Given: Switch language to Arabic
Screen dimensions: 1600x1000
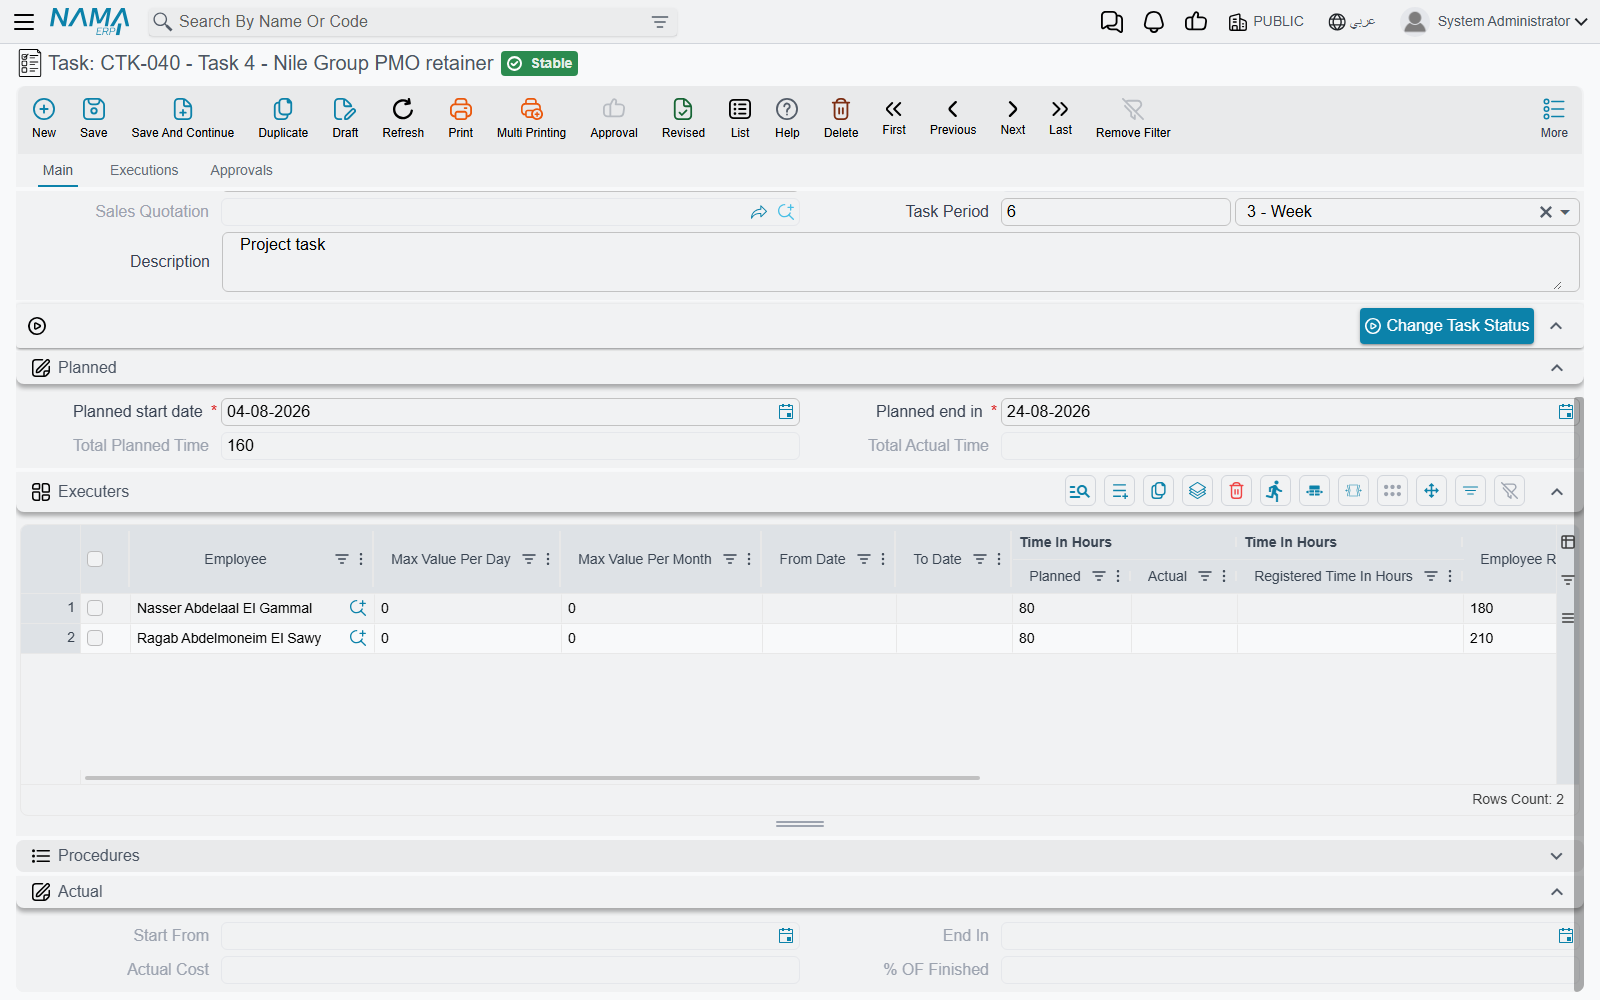Looking at the screenshot, I should pos(1352,21).
